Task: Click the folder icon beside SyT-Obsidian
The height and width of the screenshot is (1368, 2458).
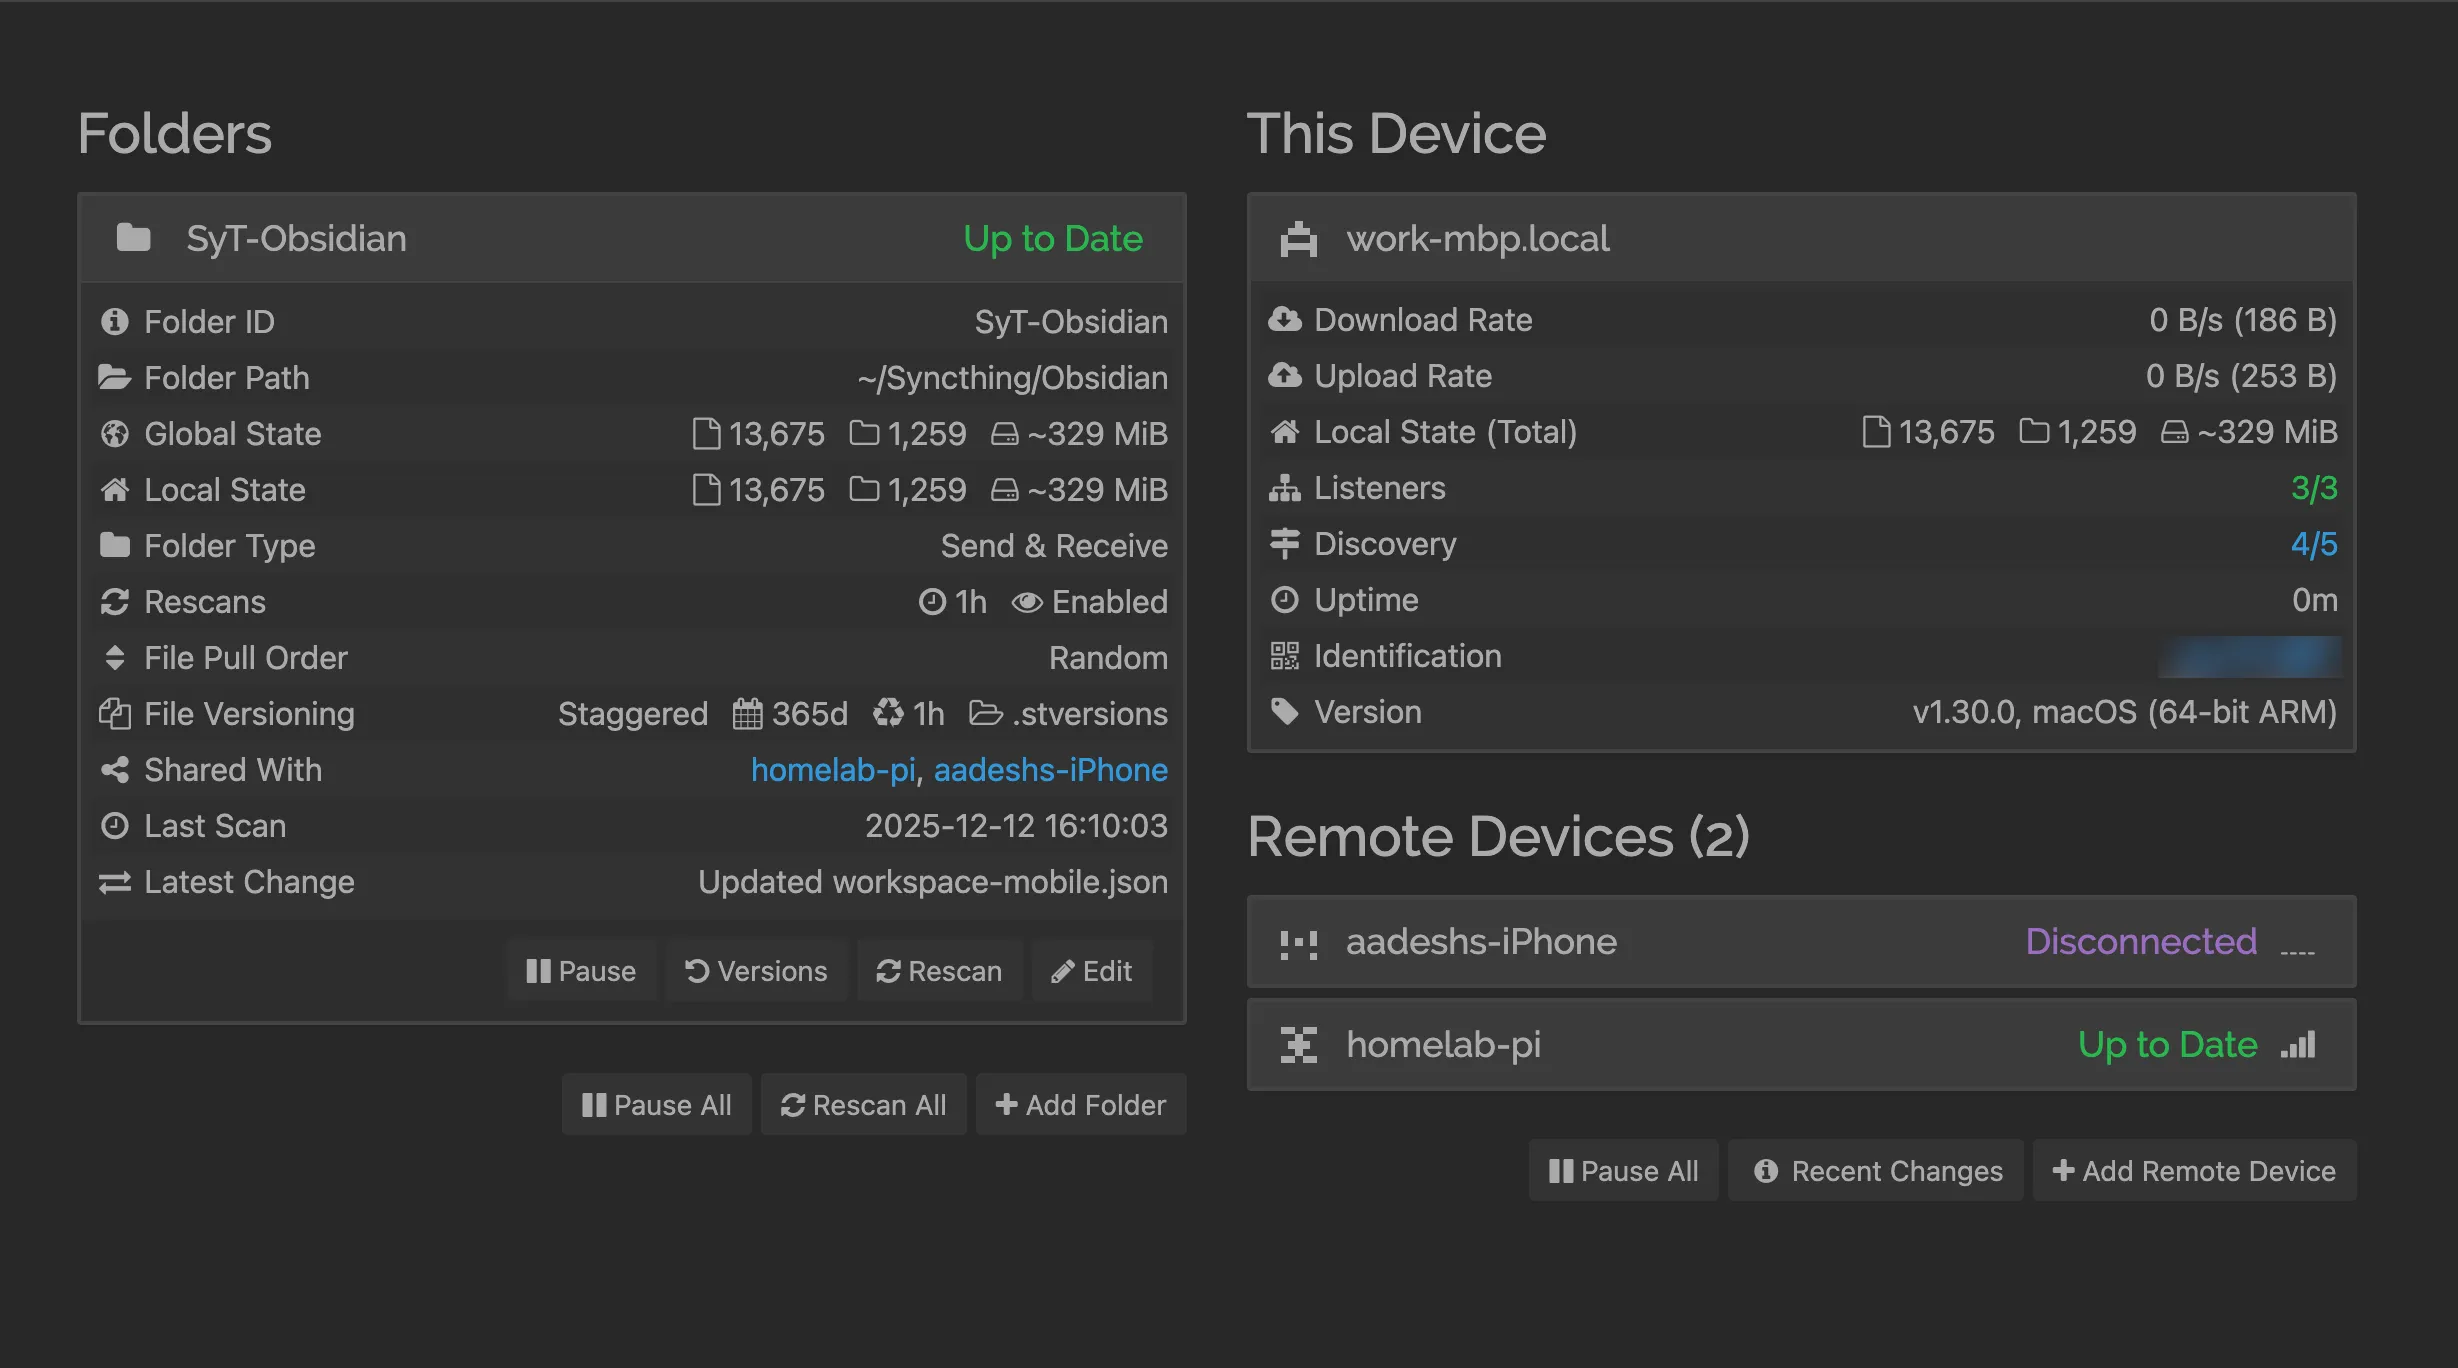Action: 133,237
